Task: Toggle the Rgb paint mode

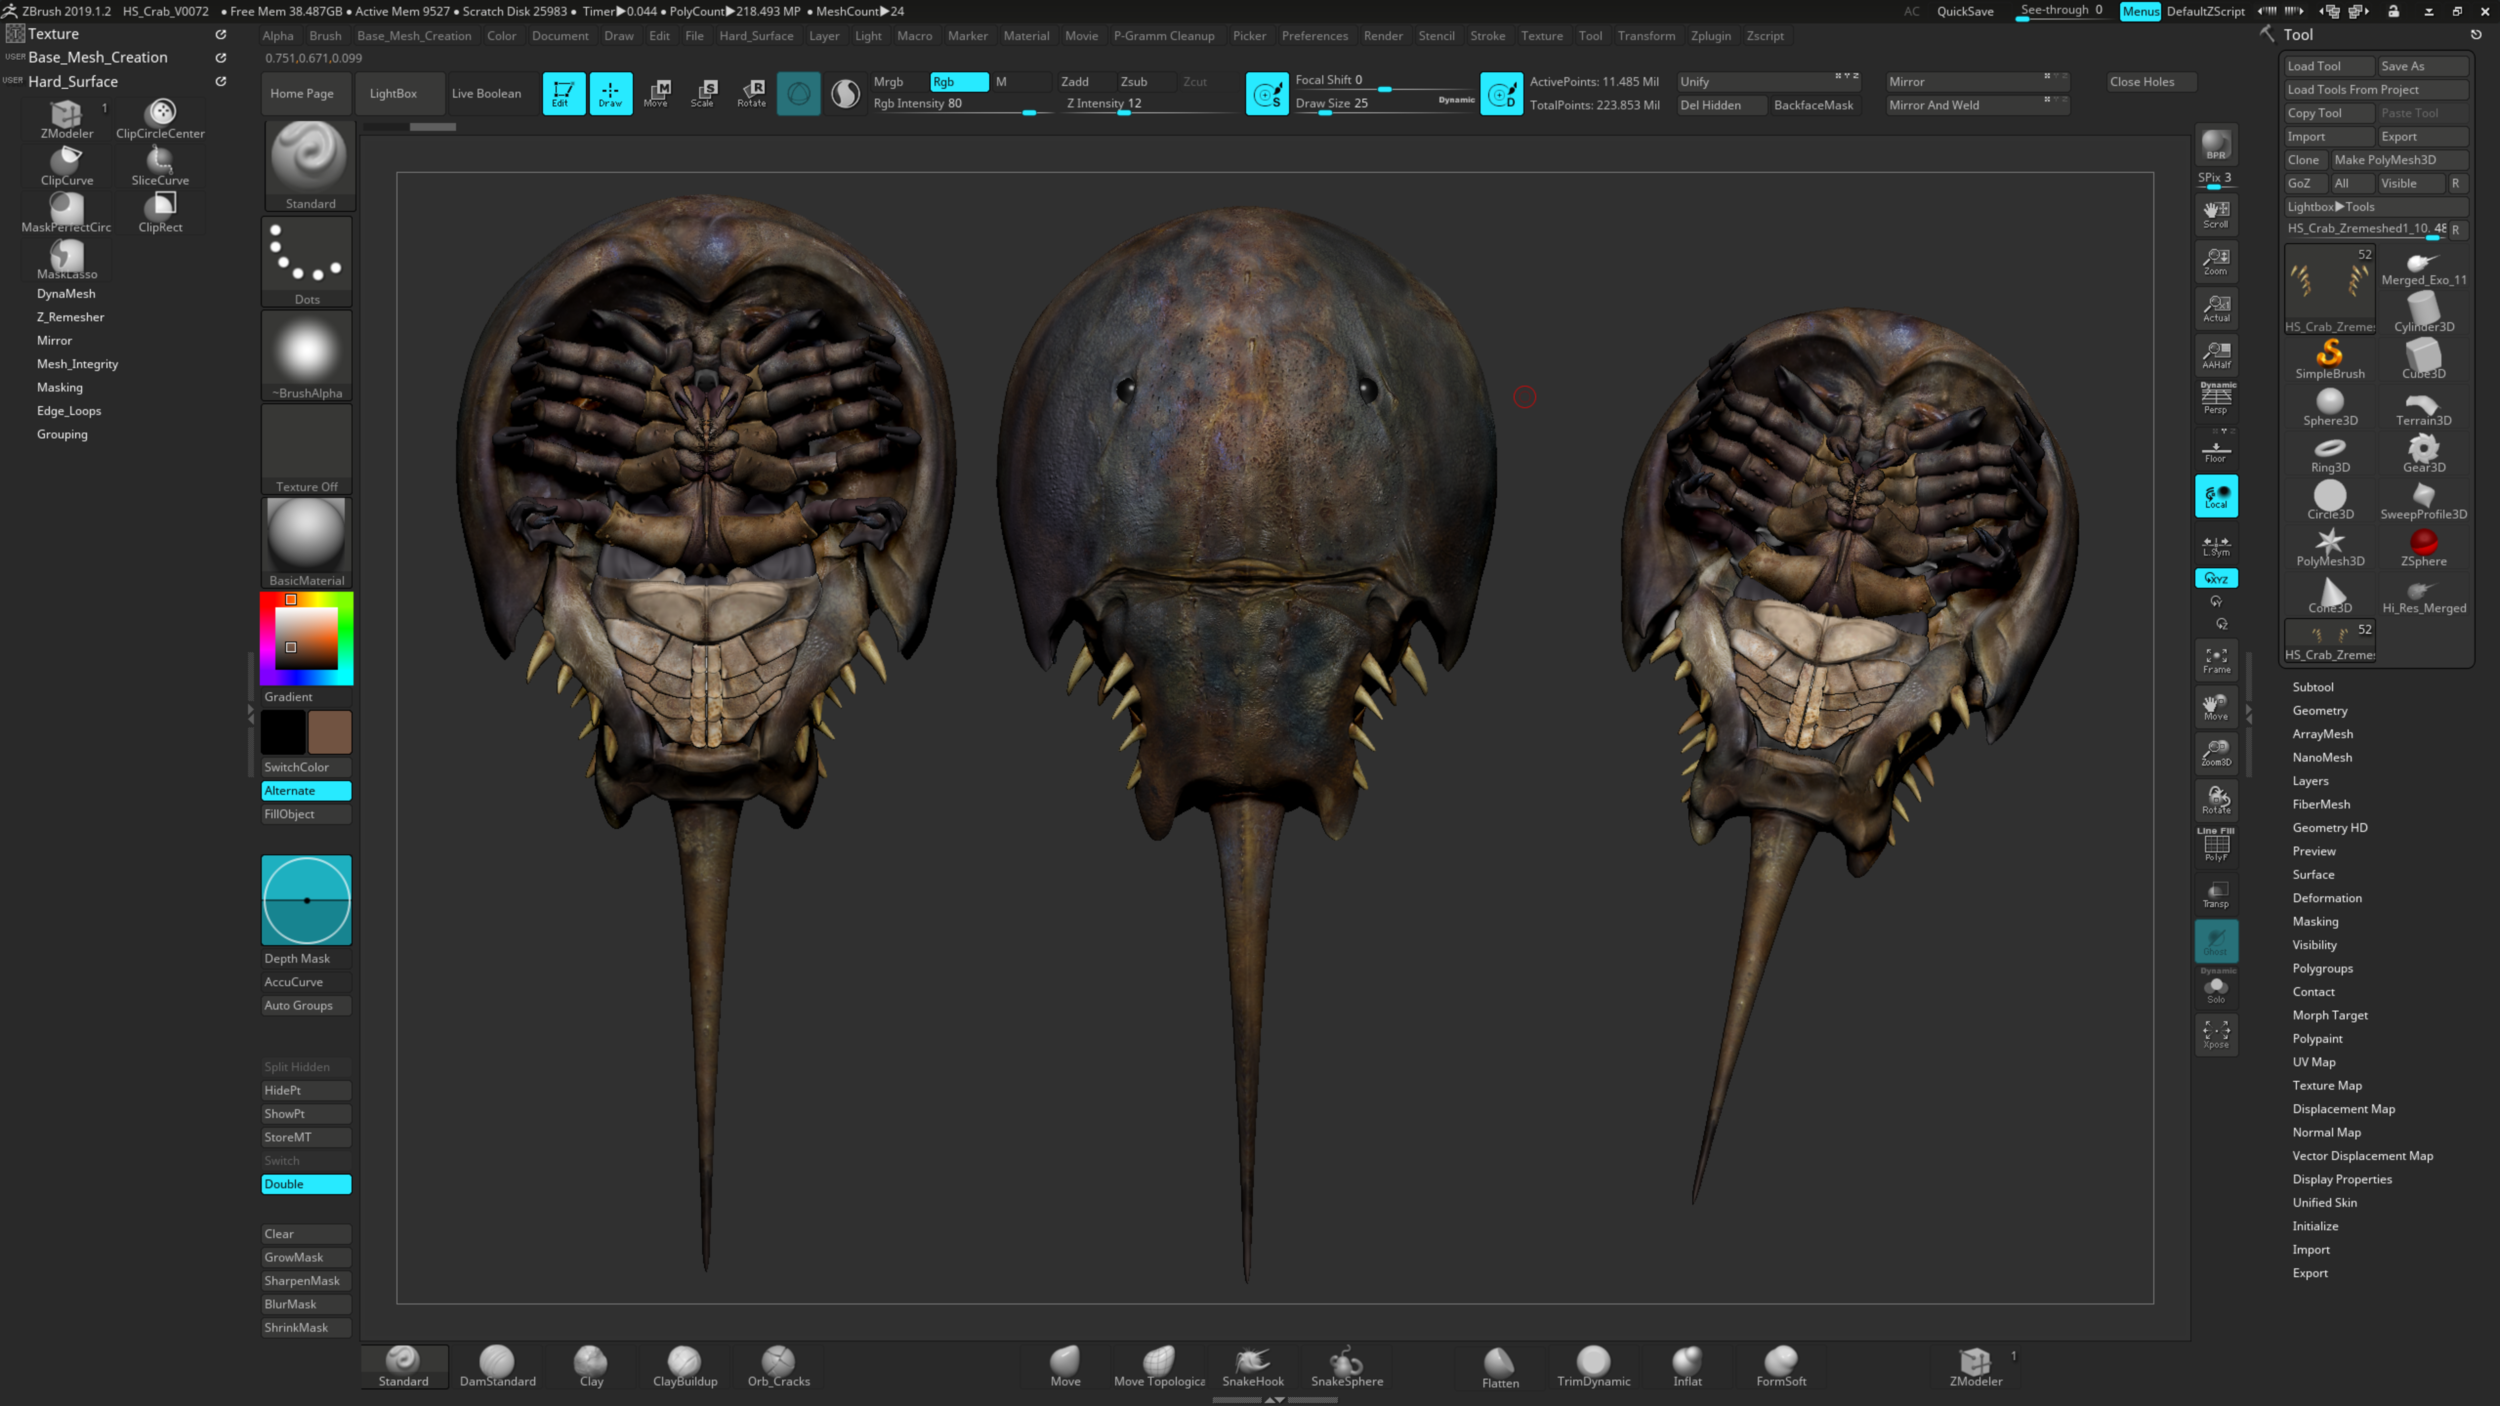Action: (x=957, y=82)
